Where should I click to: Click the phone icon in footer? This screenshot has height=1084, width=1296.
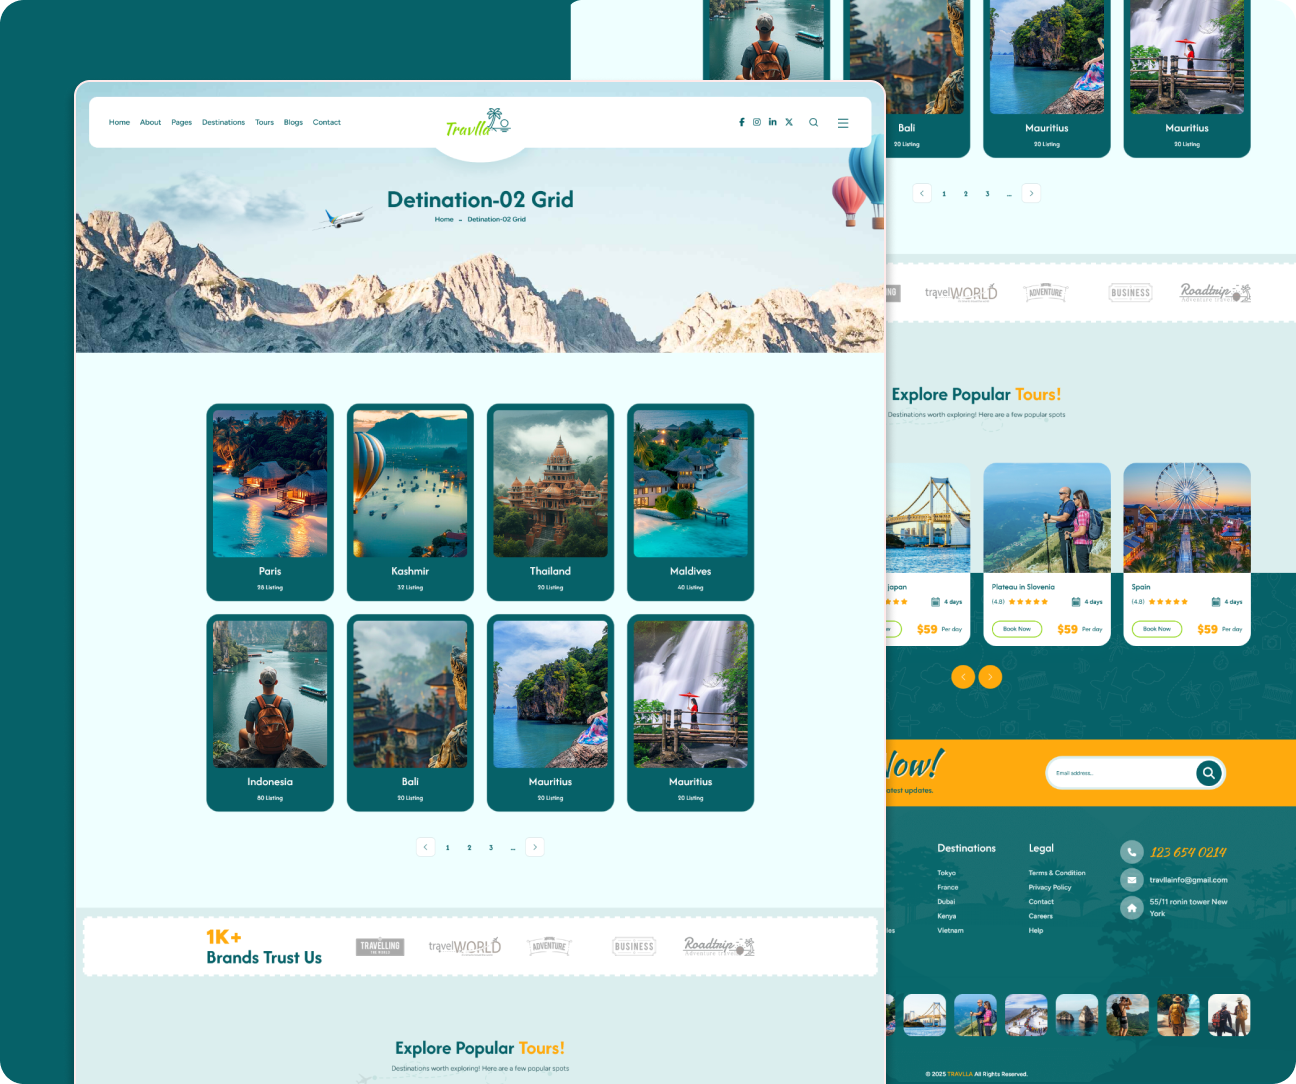click(1131, 852)
